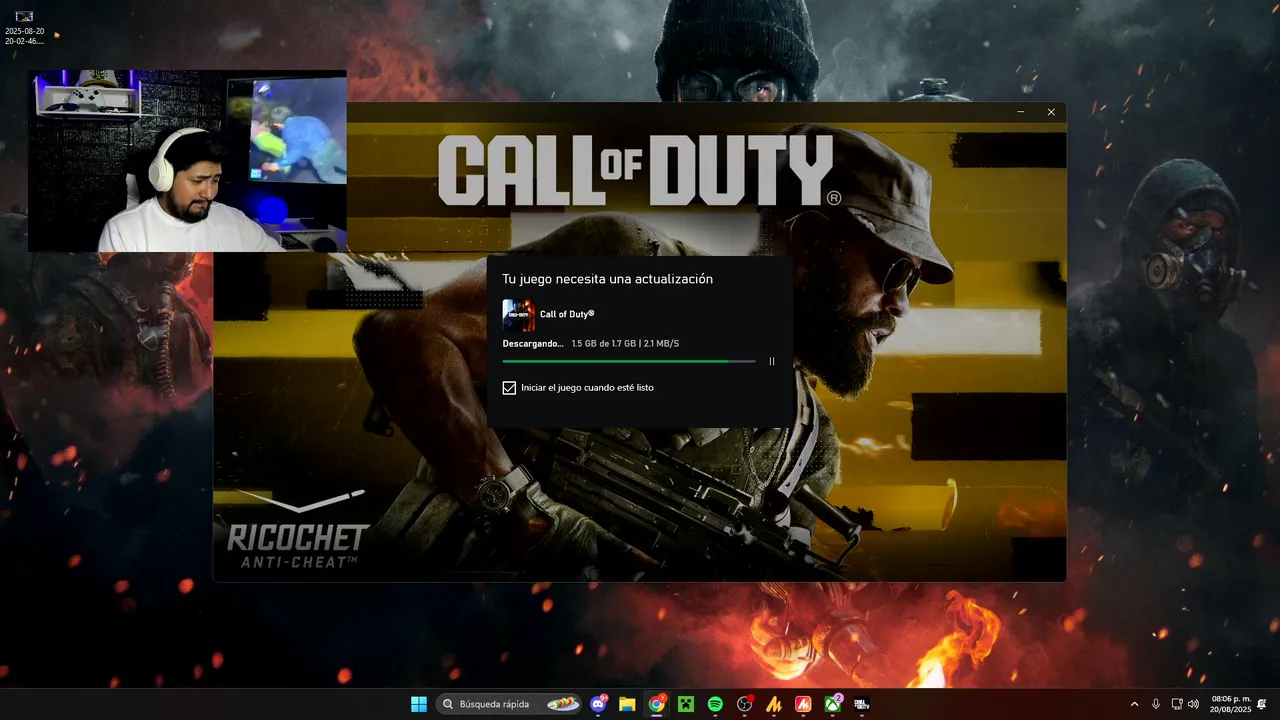
Task: Open network settings from tray
Action: point(1176,704)
